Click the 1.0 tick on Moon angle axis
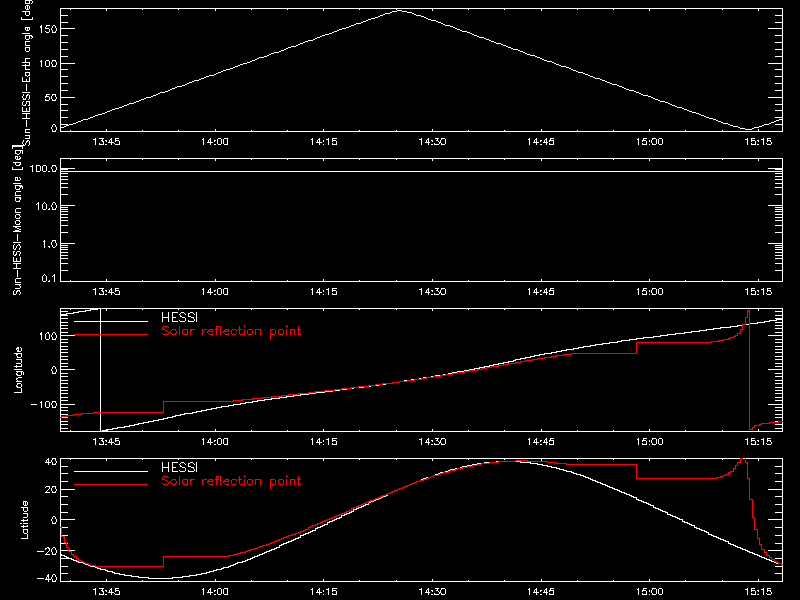Image resolution: width=800 pixels, height=600 pixels. (49, 244)
